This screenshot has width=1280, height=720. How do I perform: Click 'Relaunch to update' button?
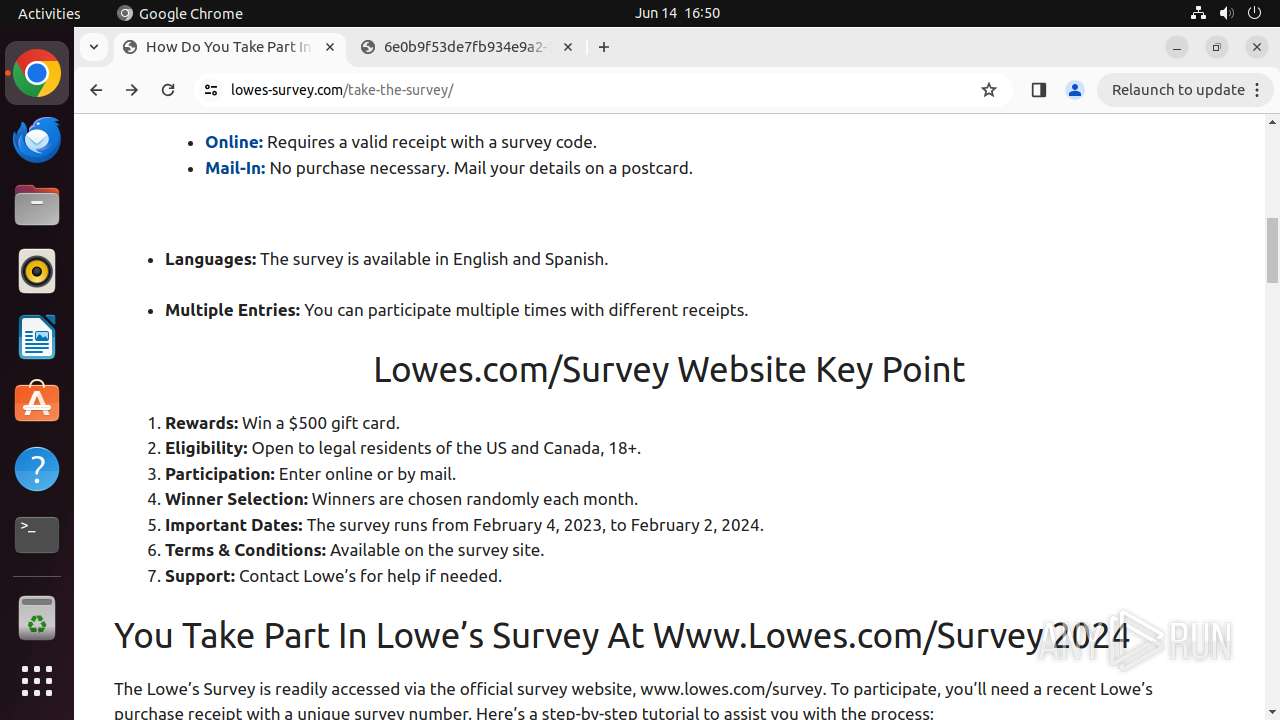pyautogui.click(x=1178, y=90)
